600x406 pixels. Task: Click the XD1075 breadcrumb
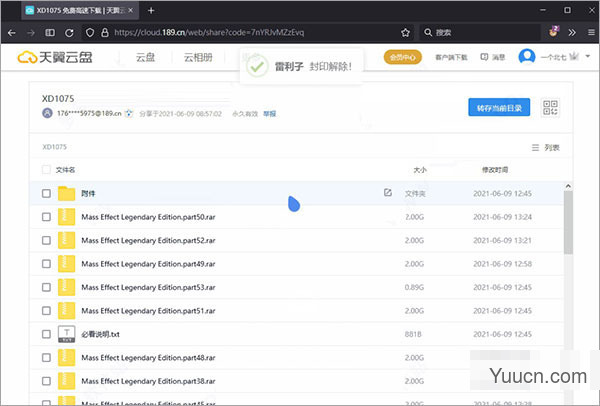(54, 147)
